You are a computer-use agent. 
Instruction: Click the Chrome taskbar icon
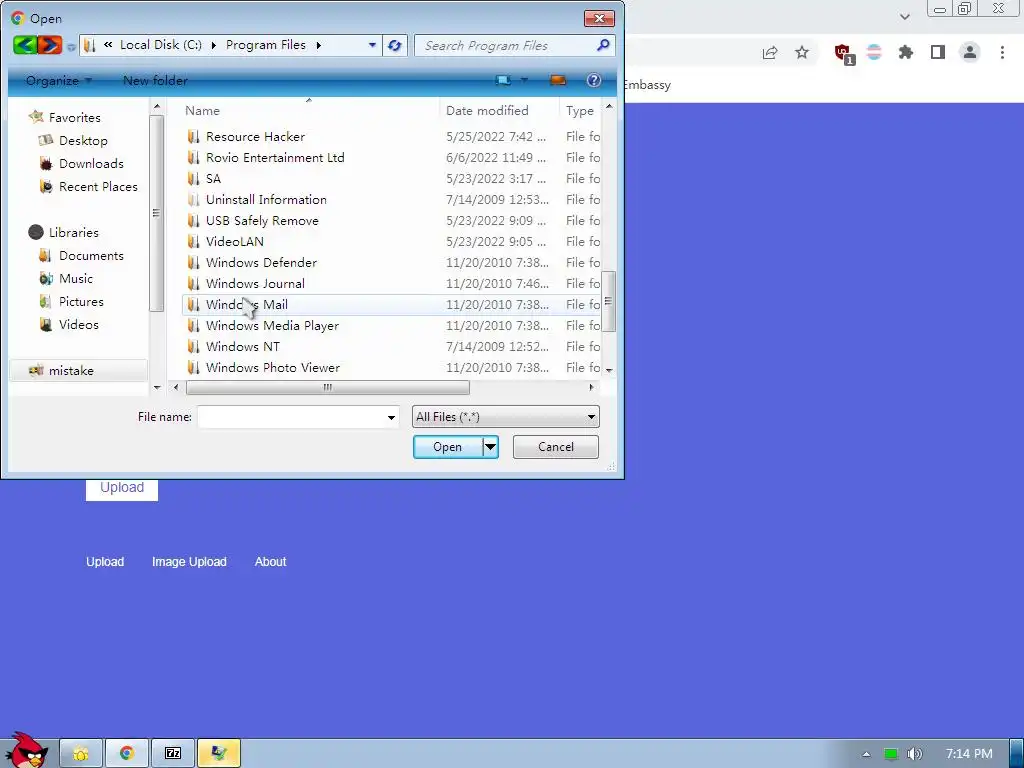[127, 754]
